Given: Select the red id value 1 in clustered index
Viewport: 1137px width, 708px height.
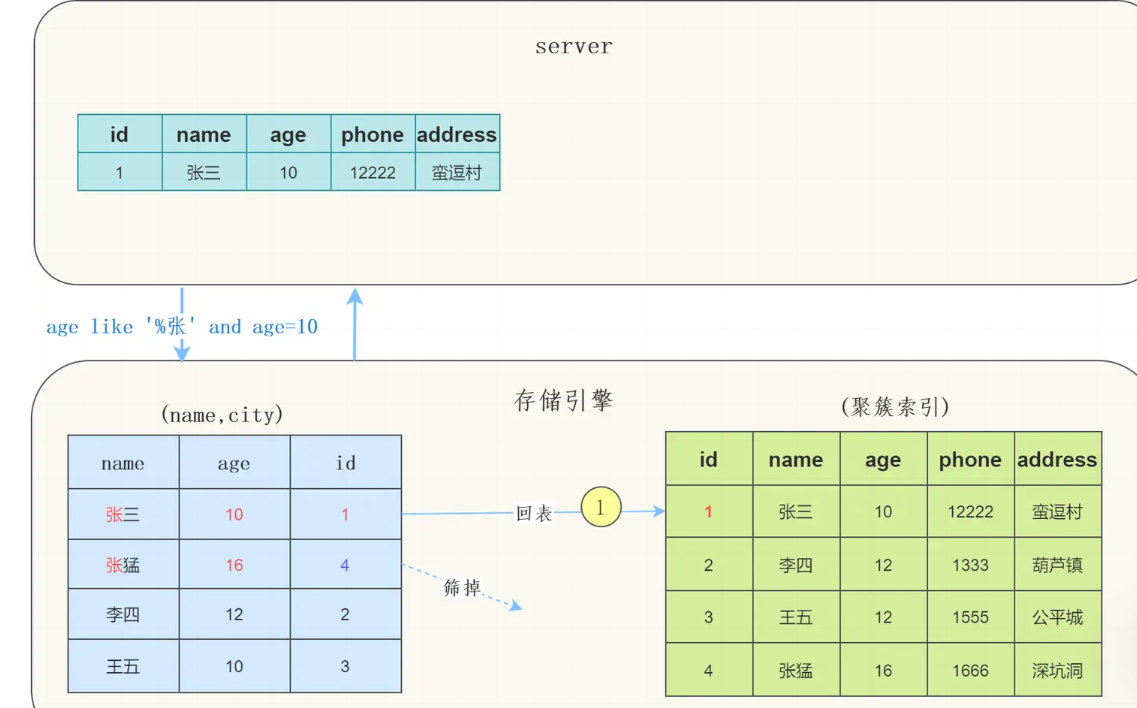Looking at the screenshot, I should point(707,511).
